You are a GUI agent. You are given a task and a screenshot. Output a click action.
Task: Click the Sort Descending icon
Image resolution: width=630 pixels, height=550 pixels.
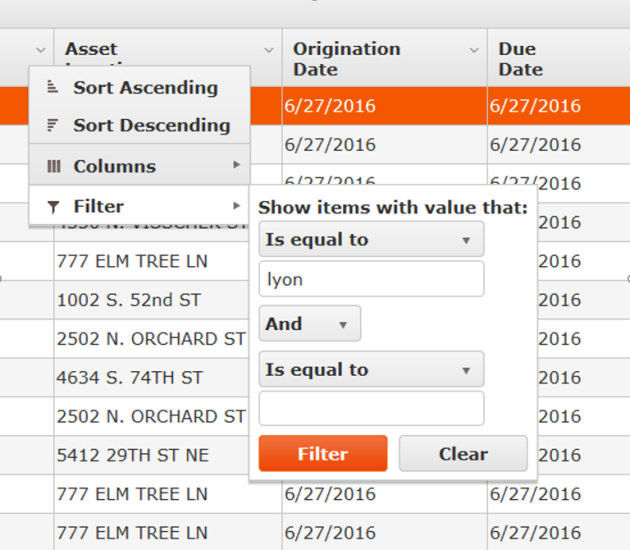[53, 126]
